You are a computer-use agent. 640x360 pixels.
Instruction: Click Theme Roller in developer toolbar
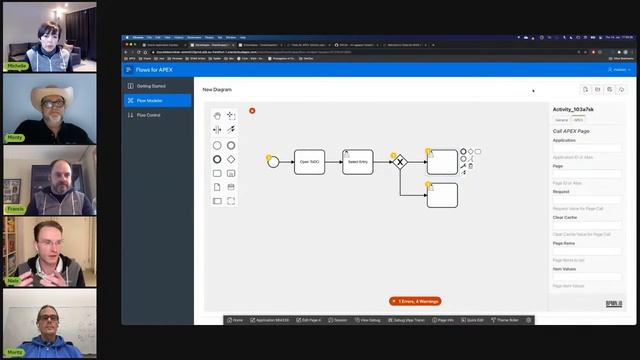click(x=505, y=320)
